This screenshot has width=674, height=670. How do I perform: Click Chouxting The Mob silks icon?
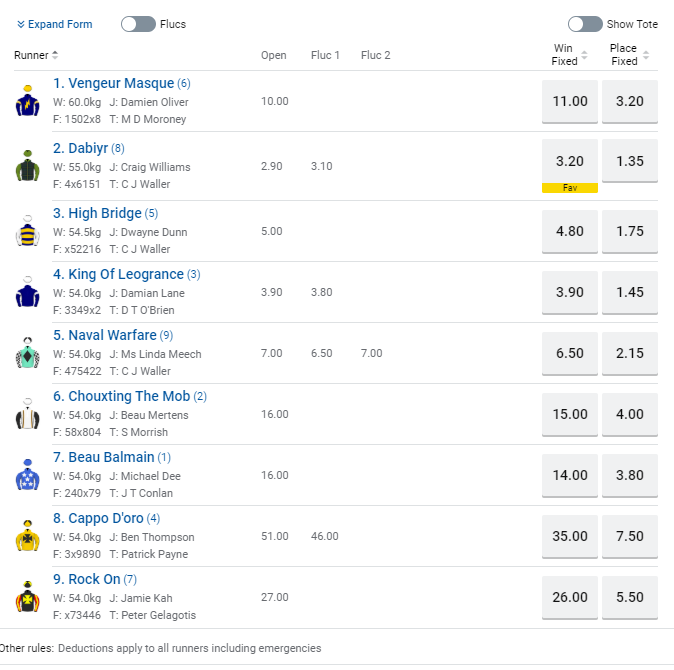click(27, 414)
